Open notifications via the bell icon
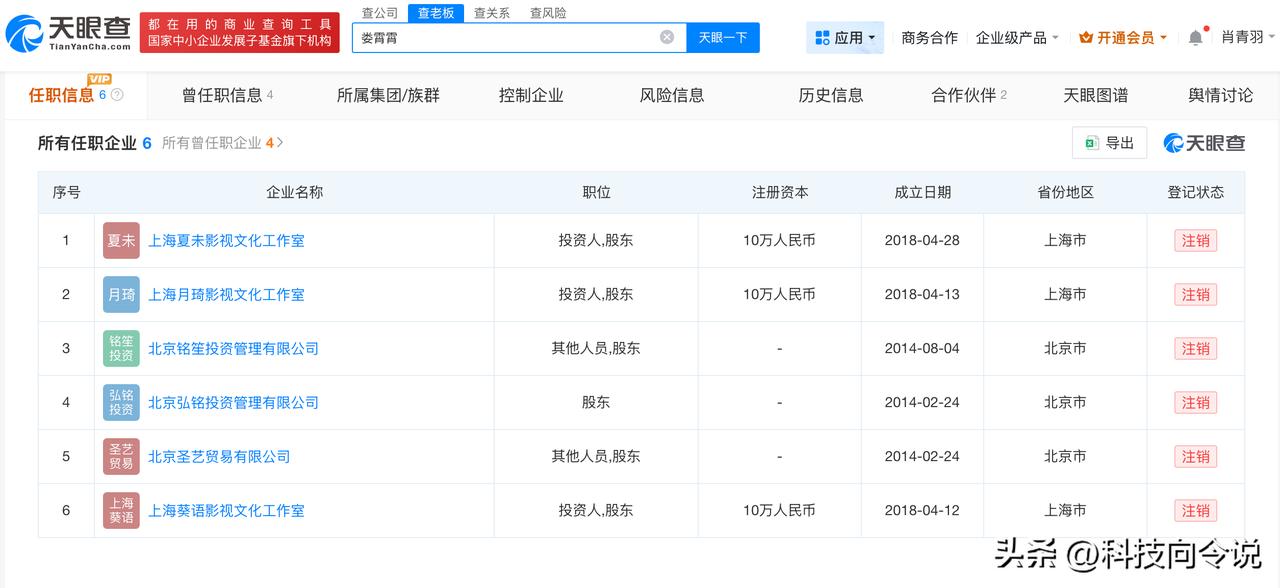 (x=1196, y=36)
